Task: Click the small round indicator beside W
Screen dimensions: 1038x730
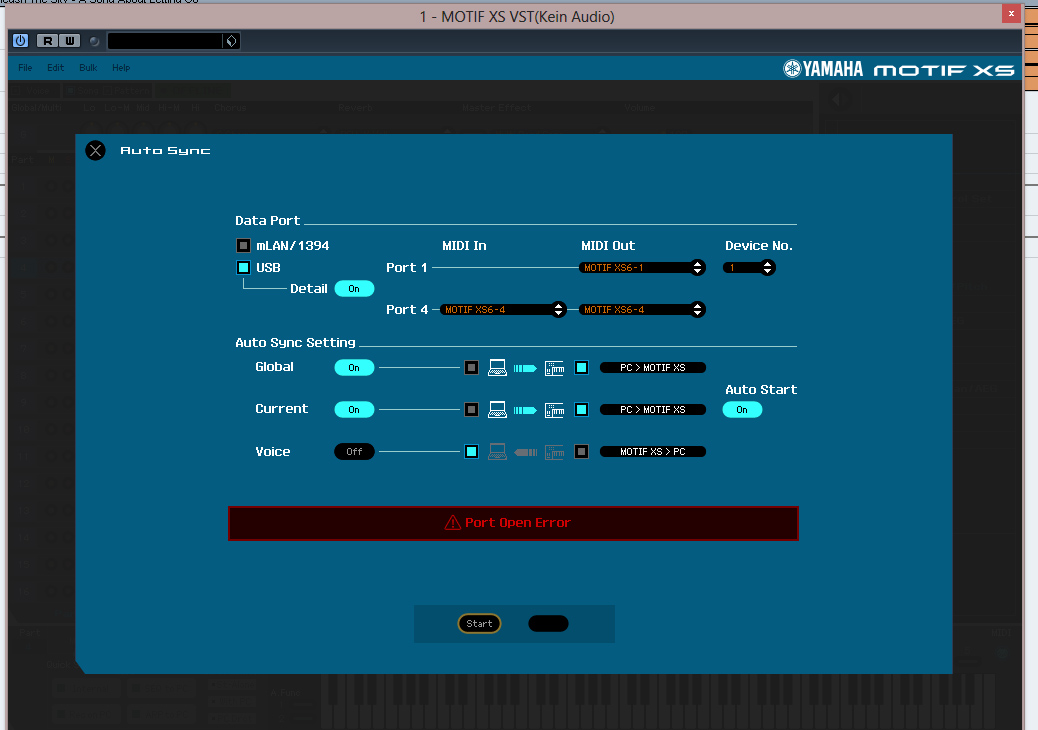Action: (94, 41)
